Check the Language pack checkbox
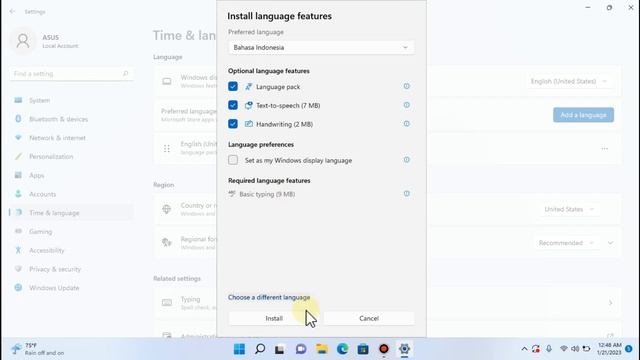This screenshot has height=360, width=640. coord(233,87)
